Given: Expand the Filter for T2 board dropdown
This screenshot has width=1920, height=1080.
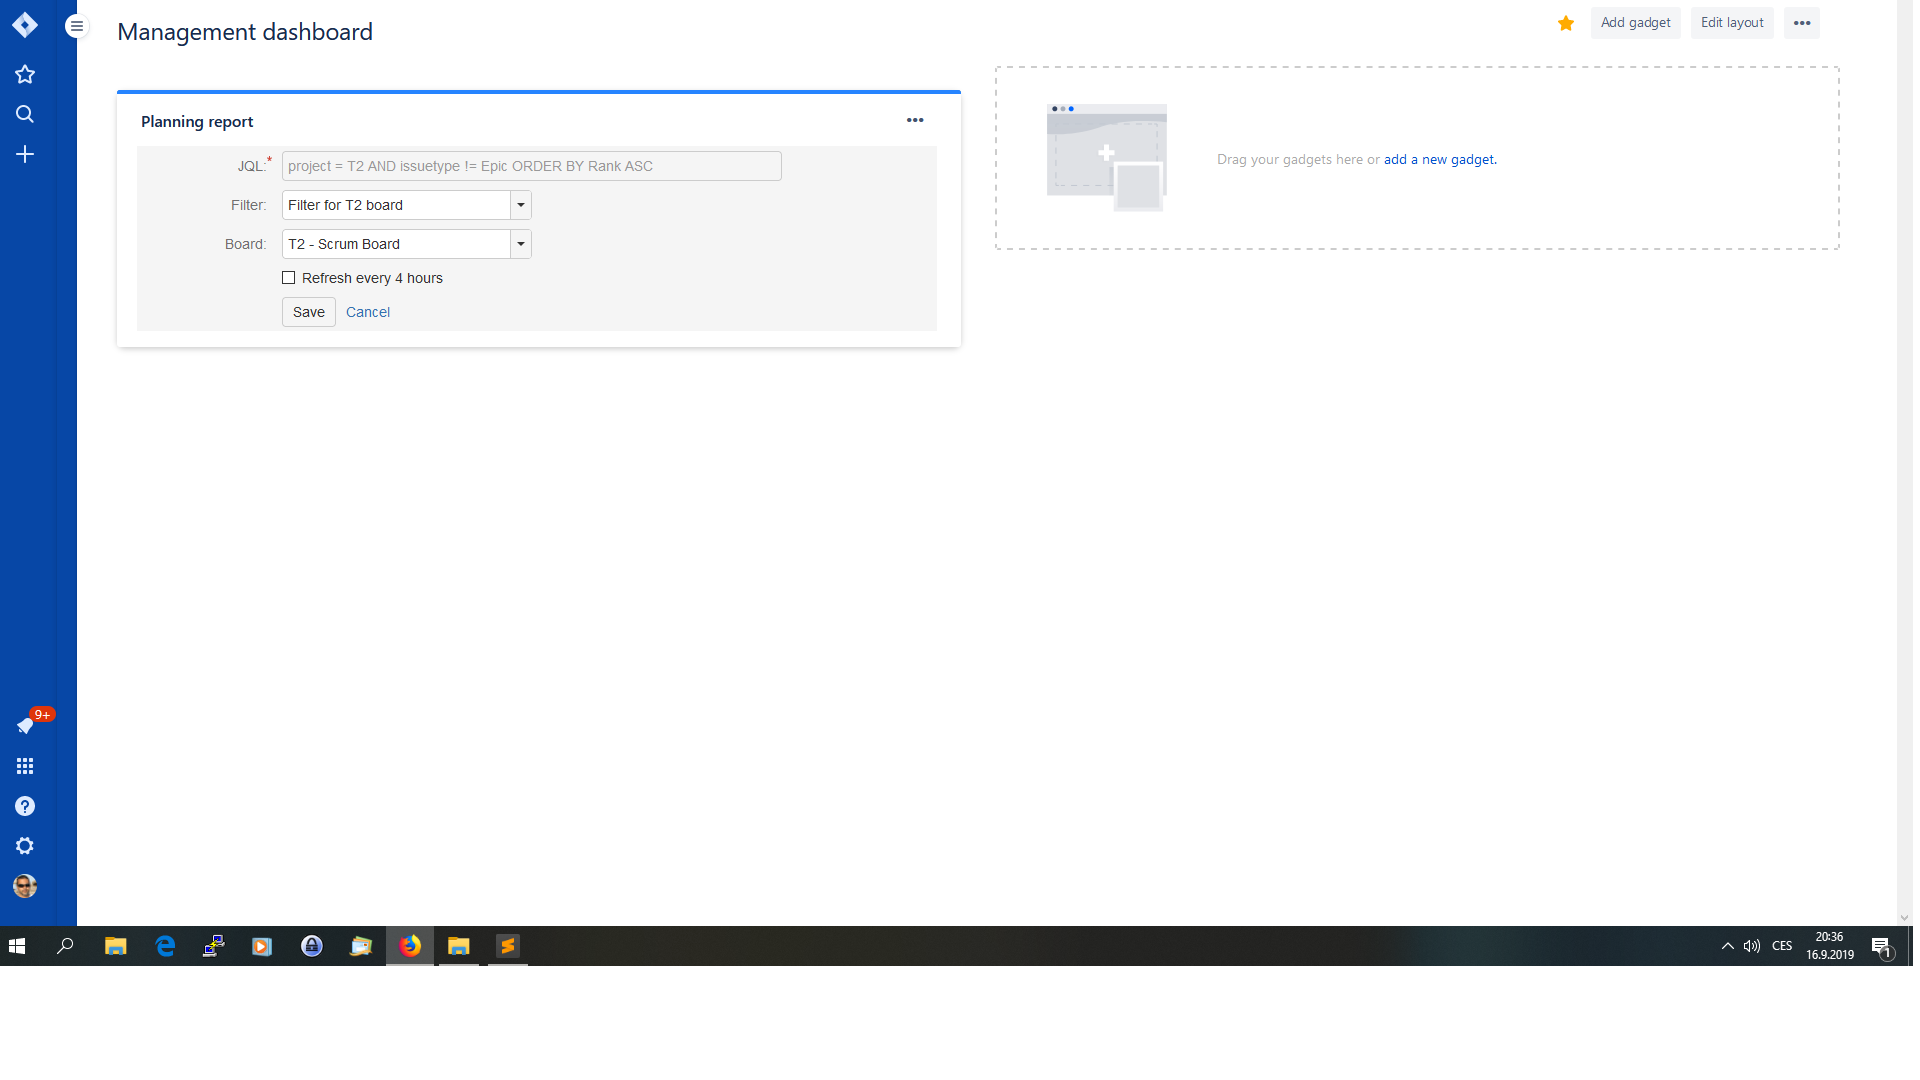Looking at the screenshot, I should click(x=522, y=204).
